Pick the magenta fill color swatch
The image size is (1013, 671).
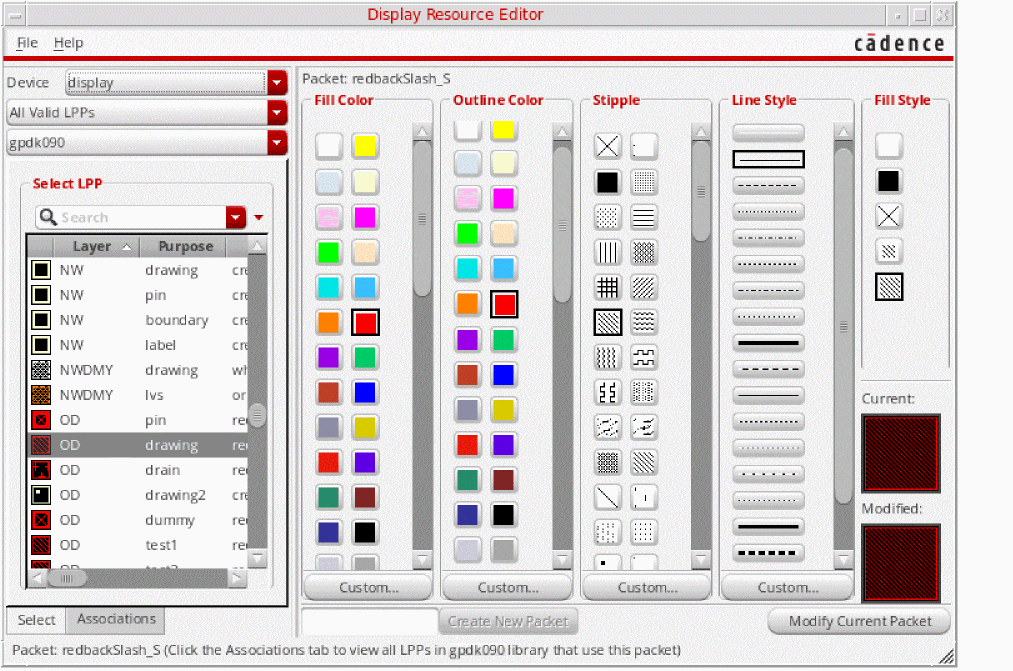tap(365, 217)
